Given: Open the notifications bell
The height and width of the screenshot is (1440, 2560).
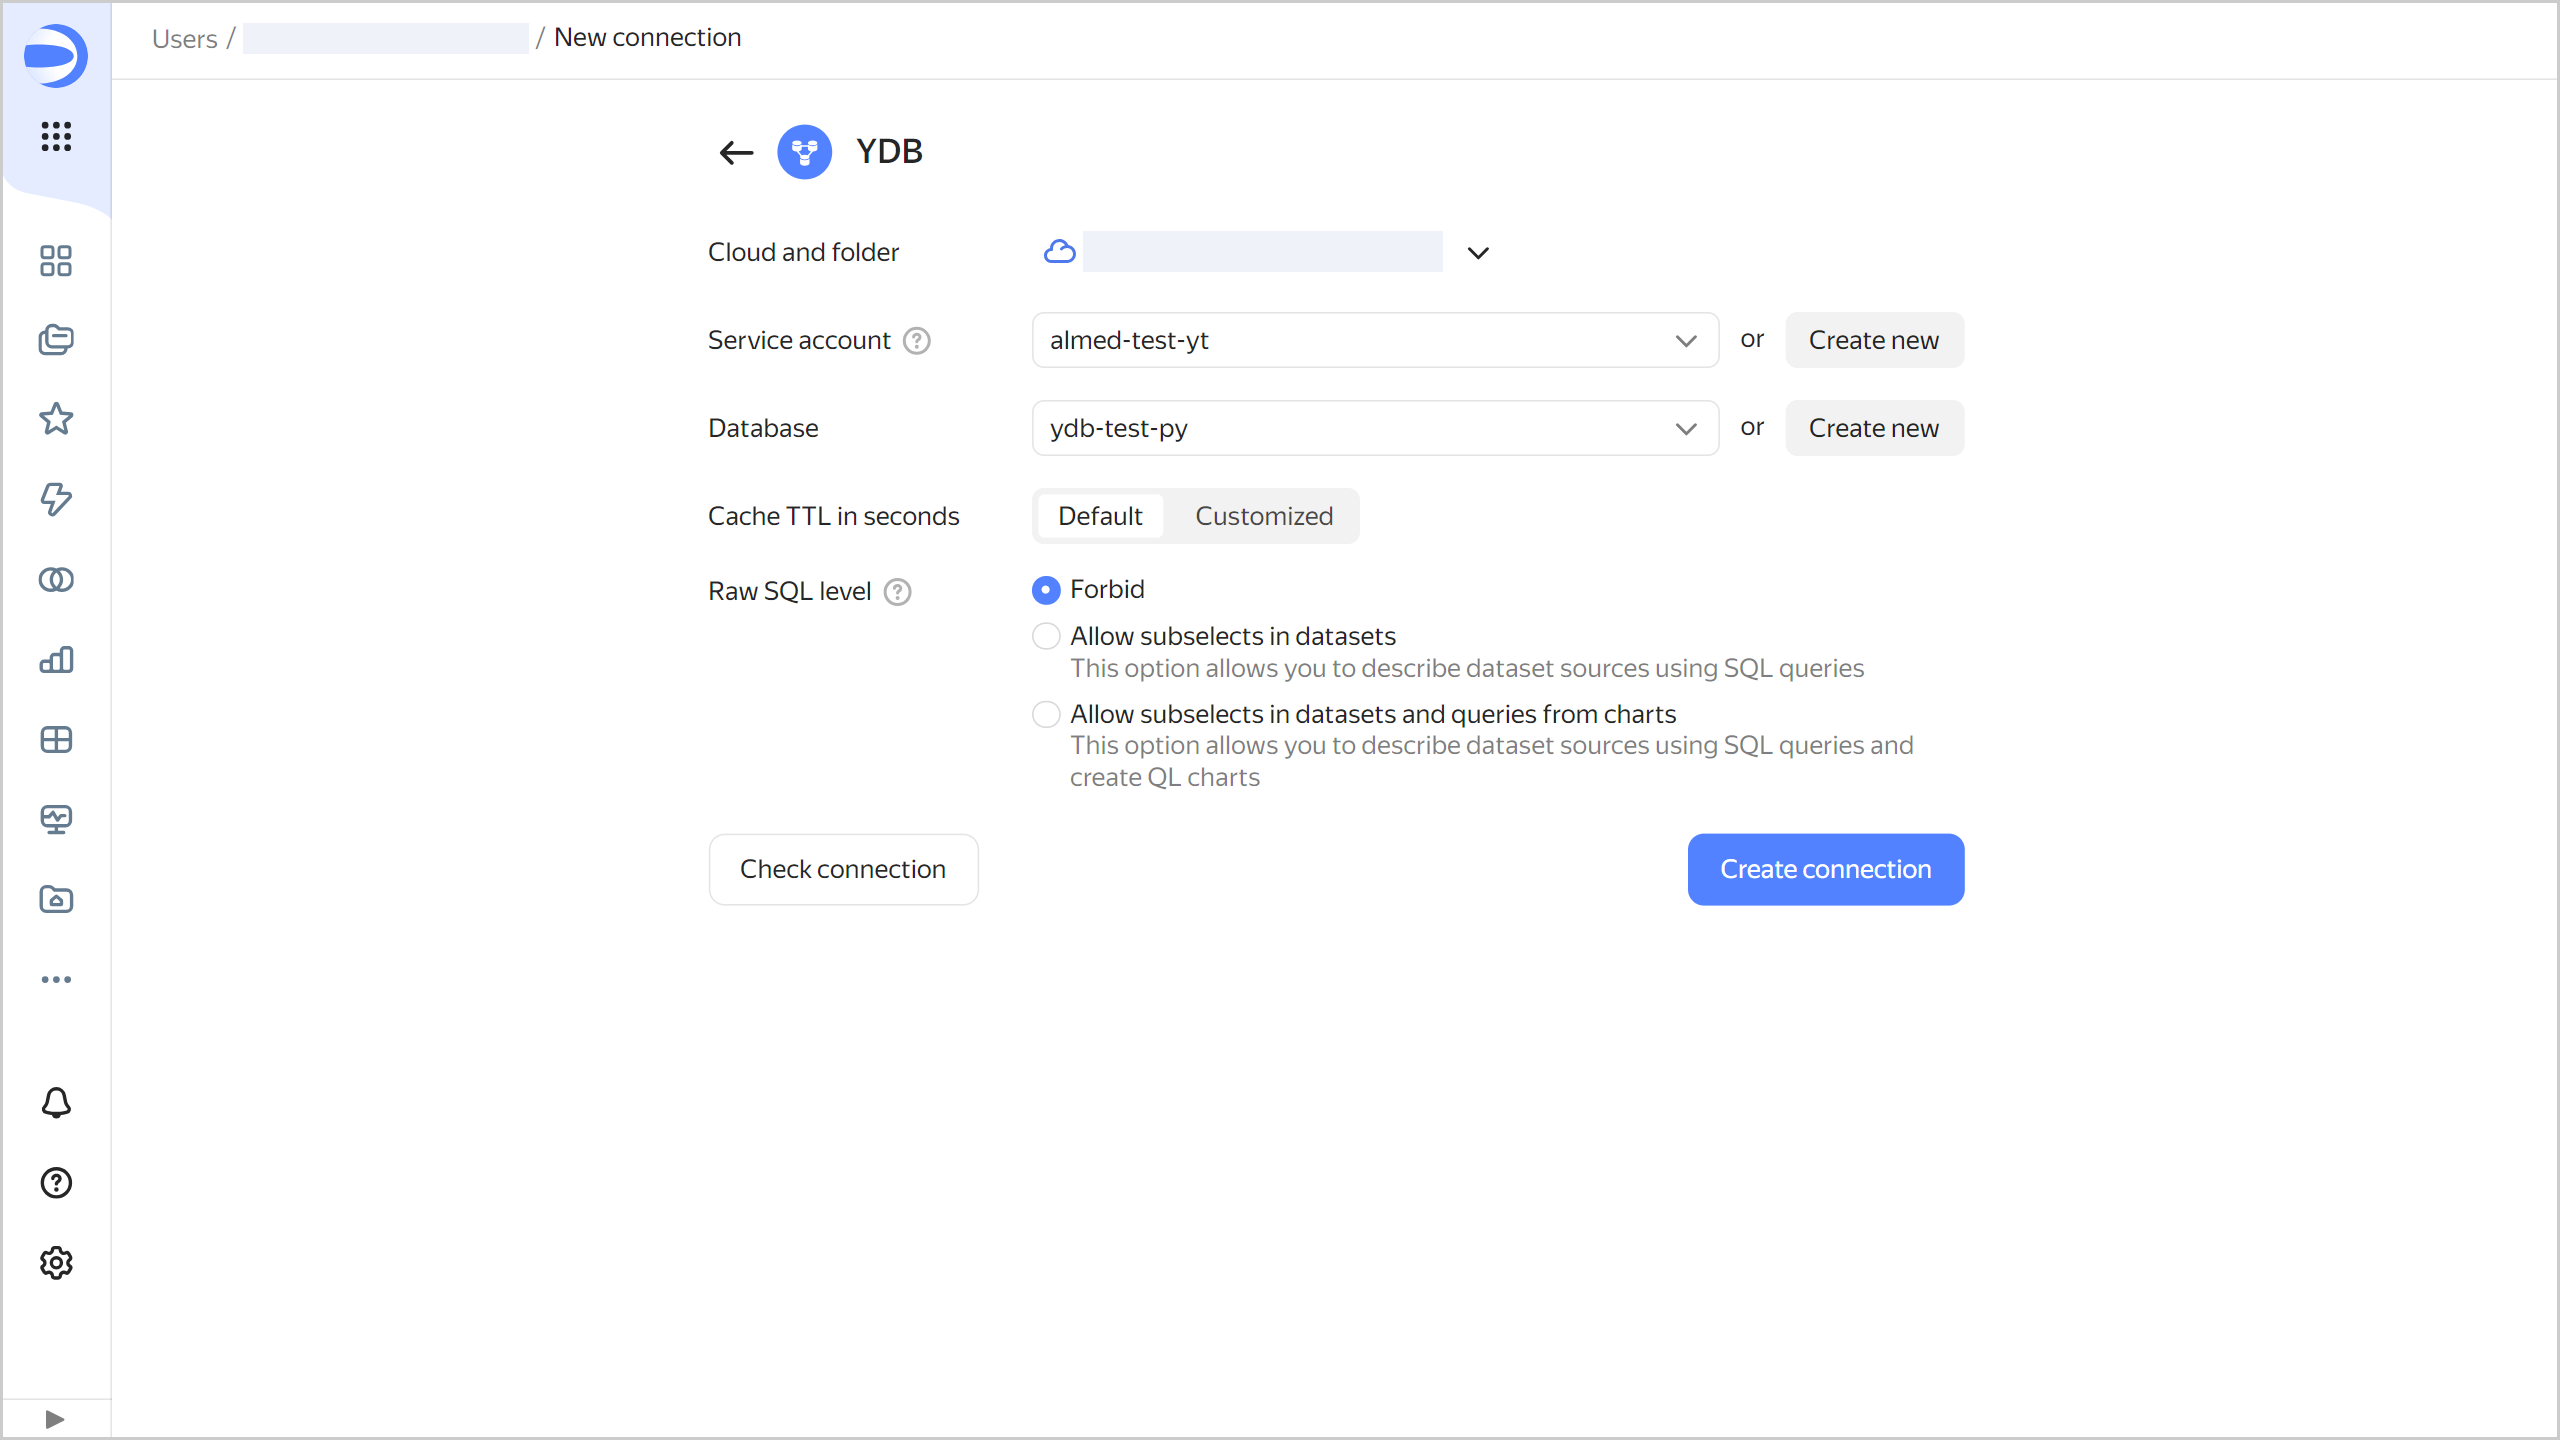Looking at the screenshot, I should pos(56,1102).
